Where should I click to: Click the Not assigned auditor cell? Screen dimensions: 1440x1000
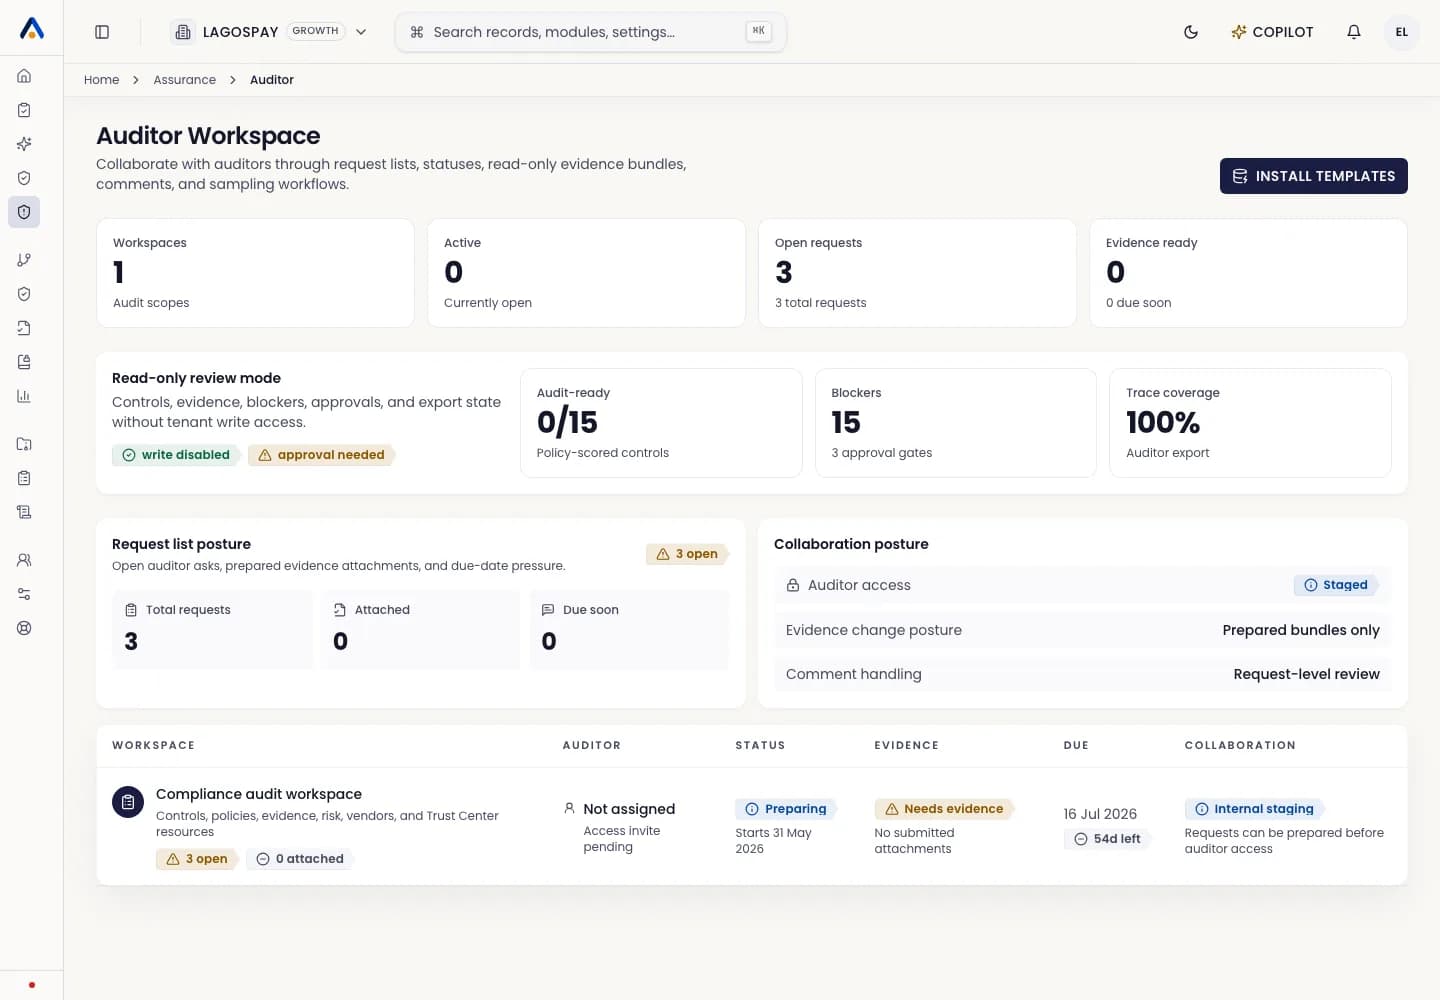[629, 809]
